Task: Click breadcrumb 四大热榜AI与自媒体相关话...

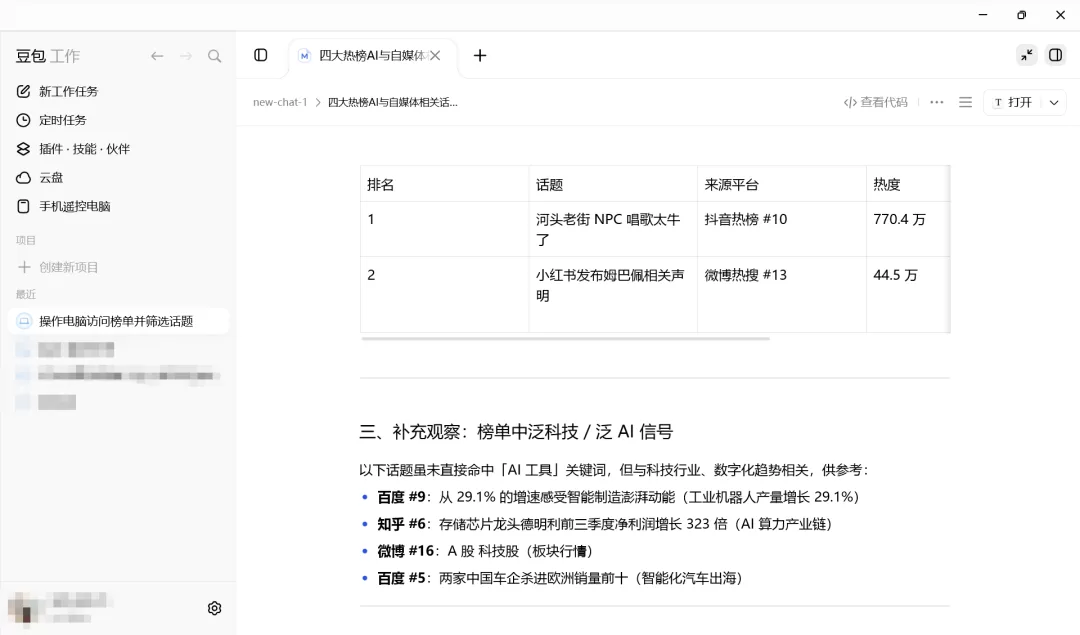Action: (393, 103)
